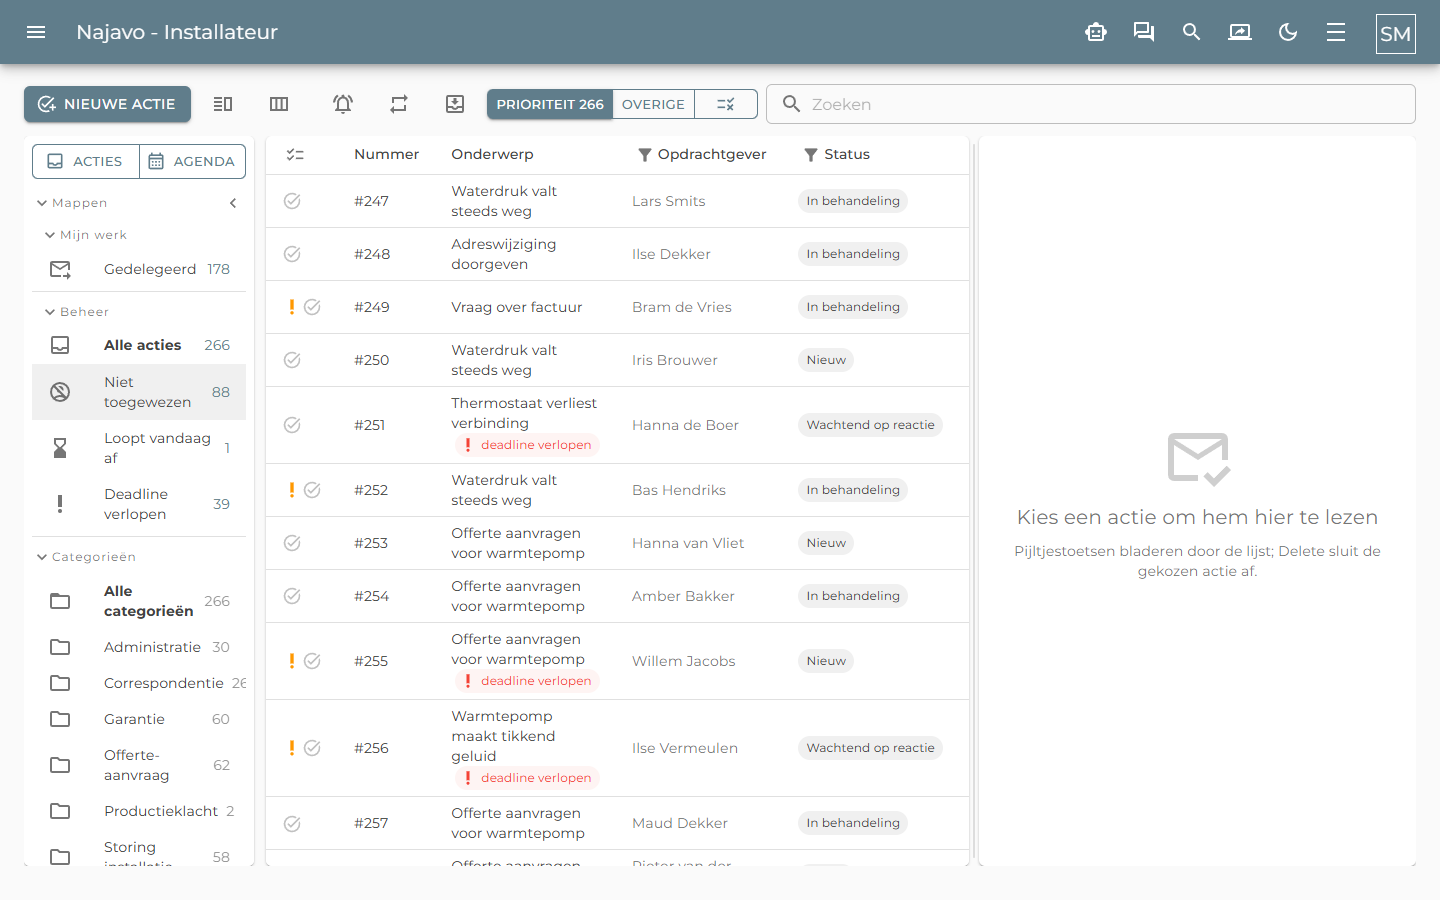Switch to the AGENDA tab

(192, 161)
